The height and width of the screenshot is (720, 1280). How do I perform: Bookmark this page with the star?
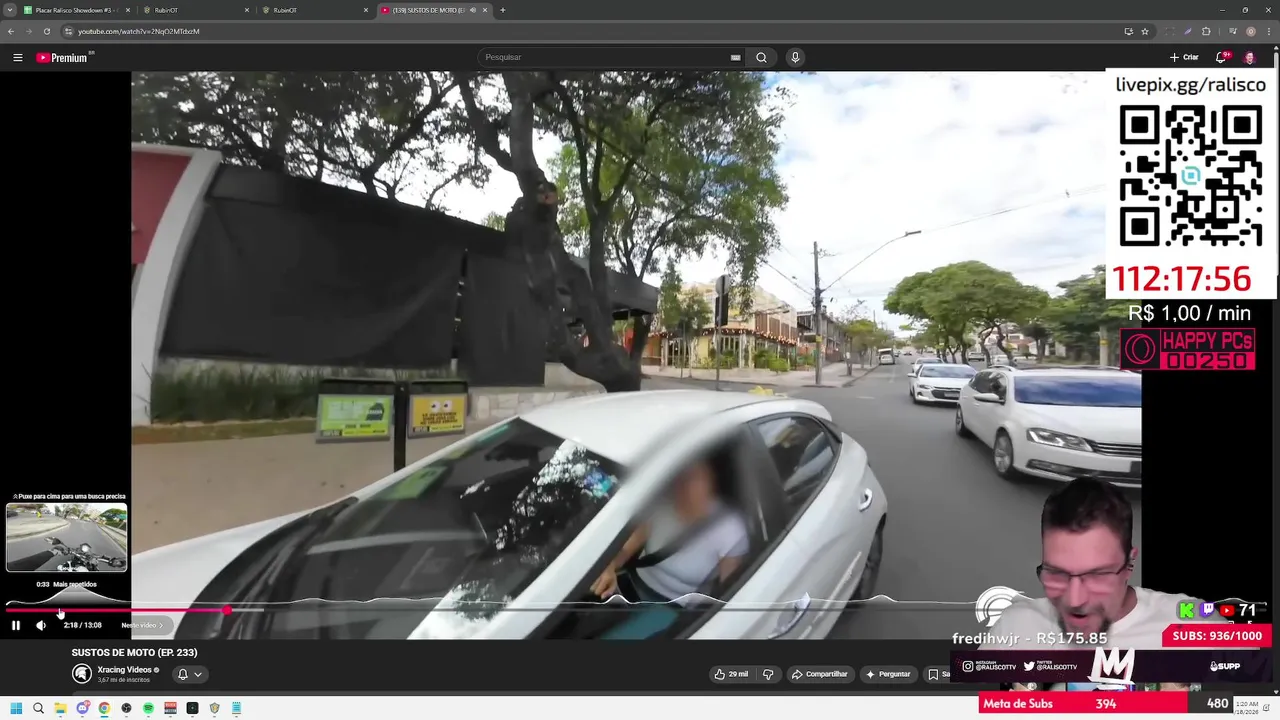coord(1145,31)
